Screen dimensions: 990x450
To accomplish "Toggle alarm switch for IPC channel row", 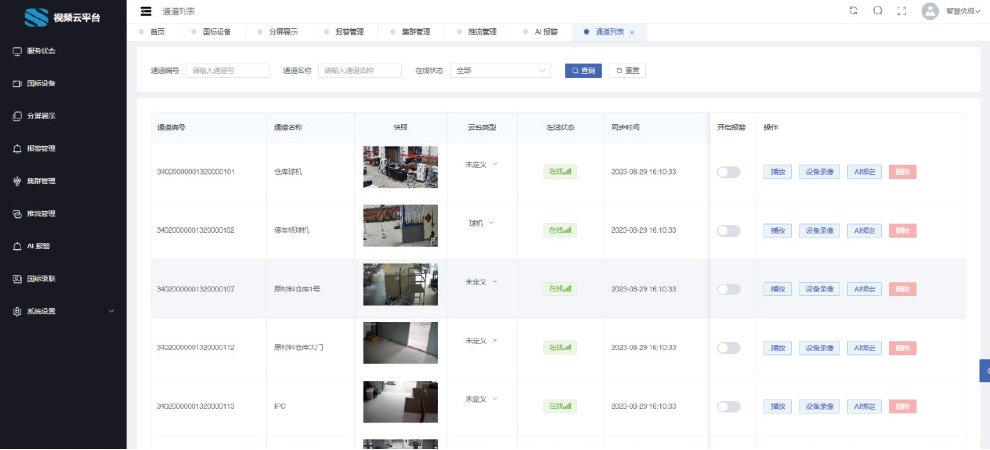I will click(728, 407).
